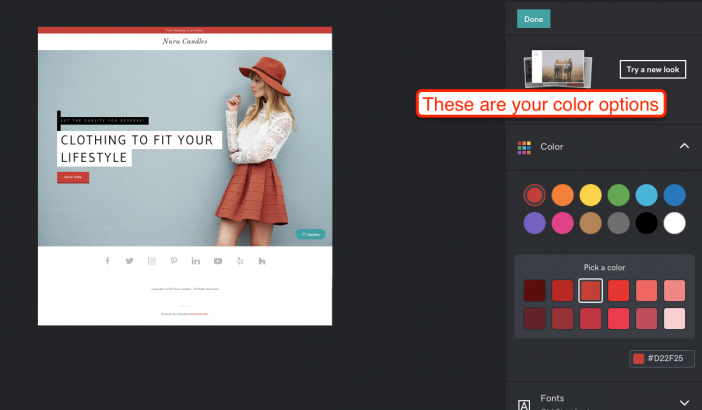Screen dimensions: 702x410
Task: Click the Update button on site preview
Action: point(310,234)
